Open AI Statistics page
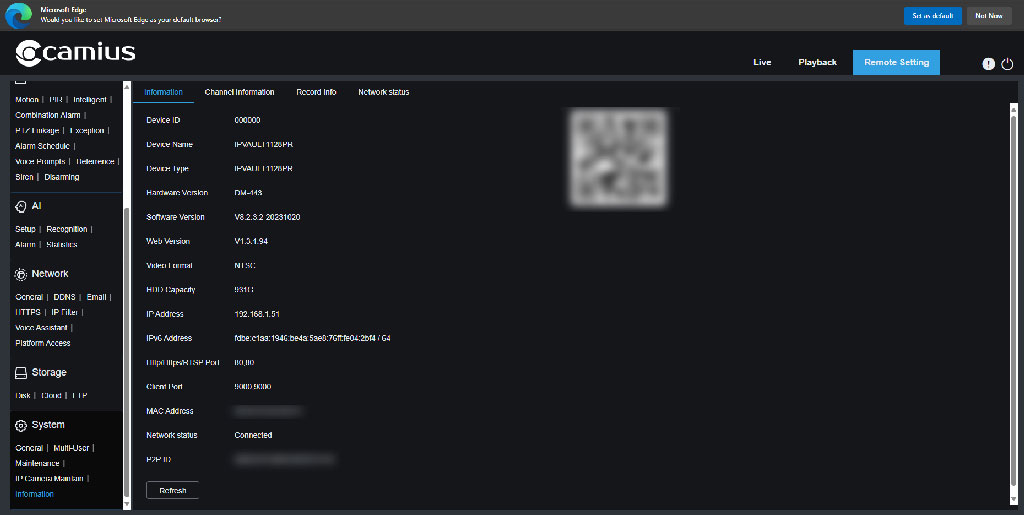This screenshot has height=515, width=1024. [x=61, y=245]
